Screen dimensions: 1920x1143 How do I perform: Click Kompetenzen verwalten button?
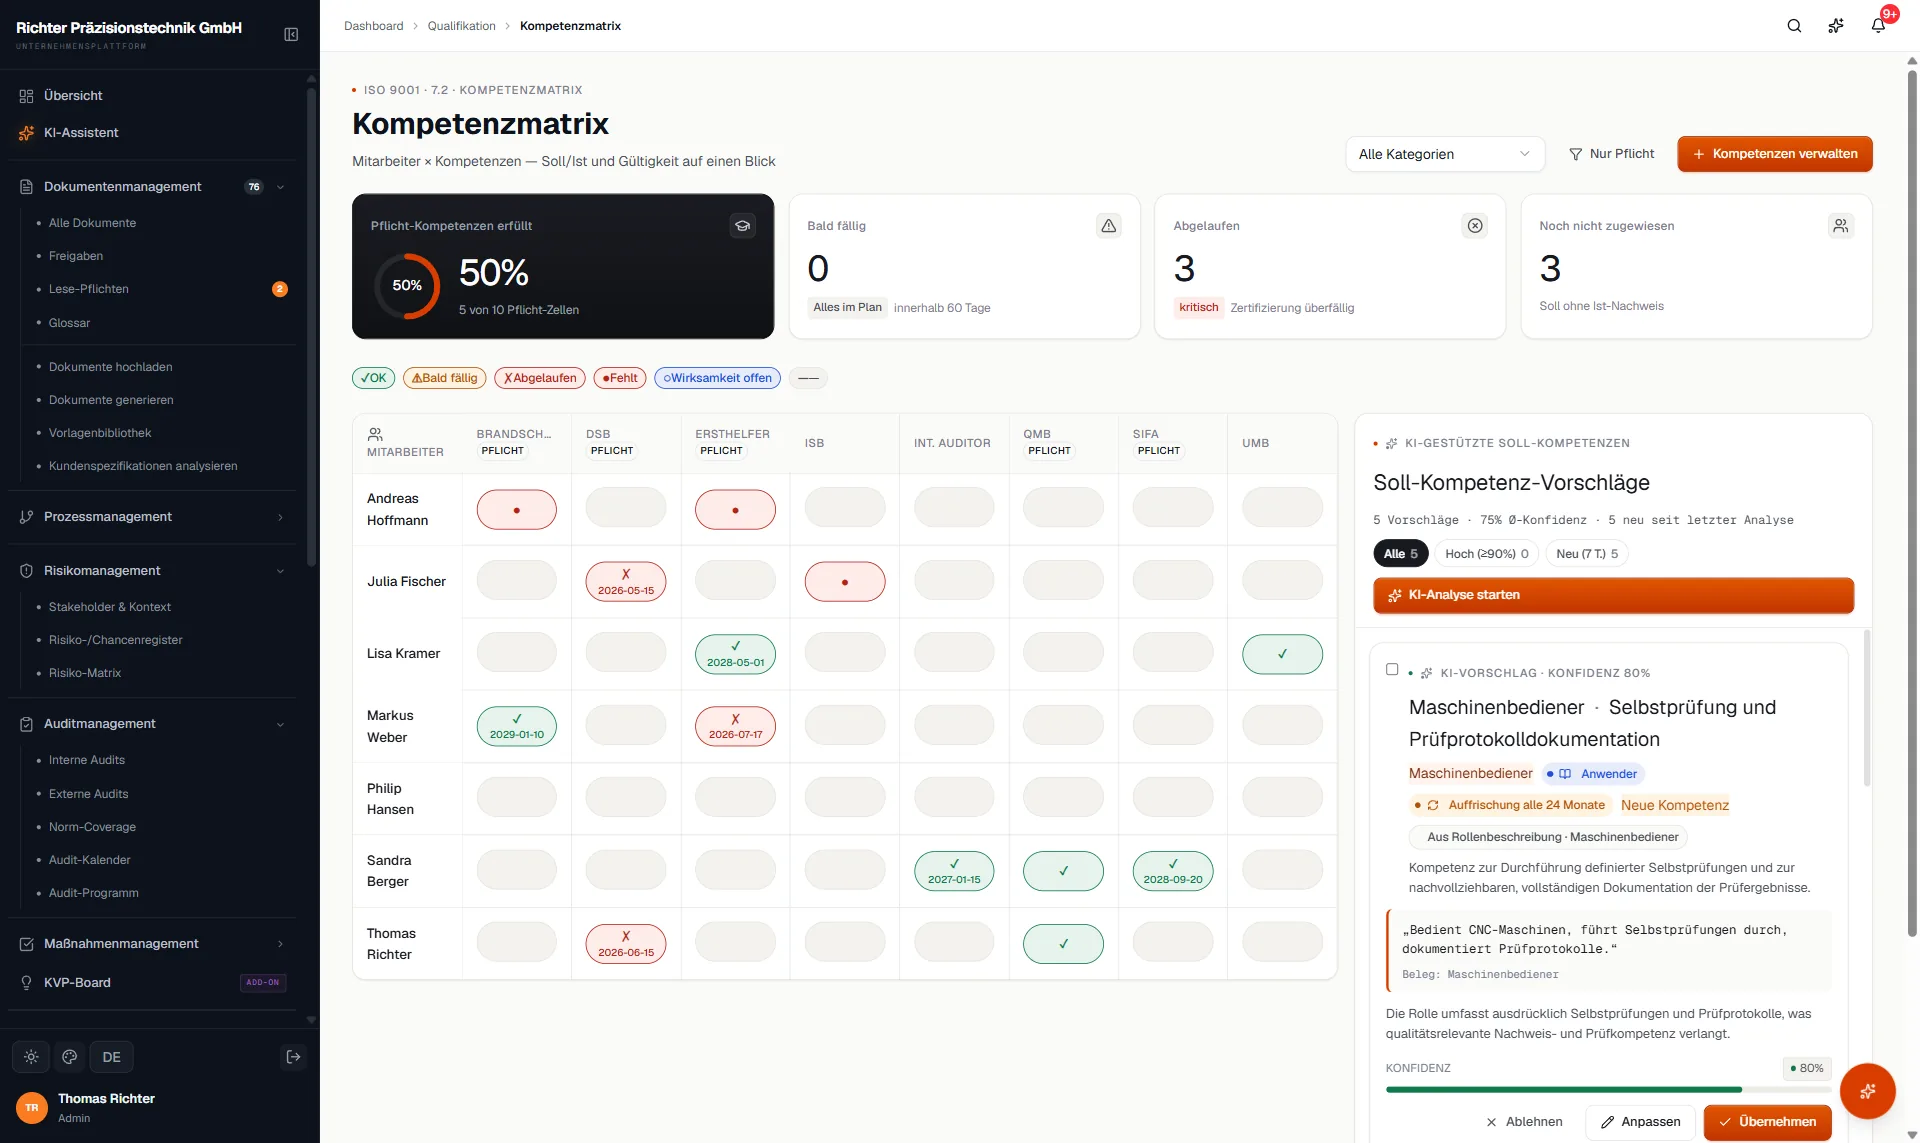(1775, 154)
